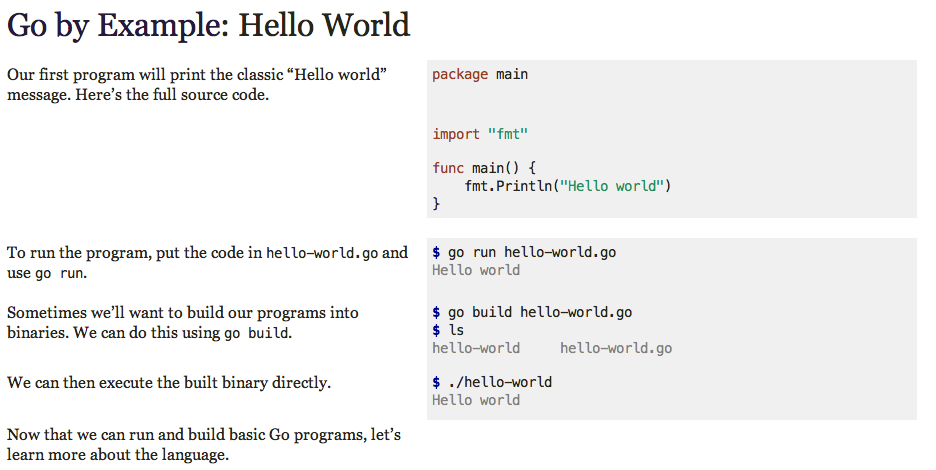This screenshot has height=470, width=936.
Task: Click the paragraph starting "Now that we can run"
Action: click(x=204, y=445)
